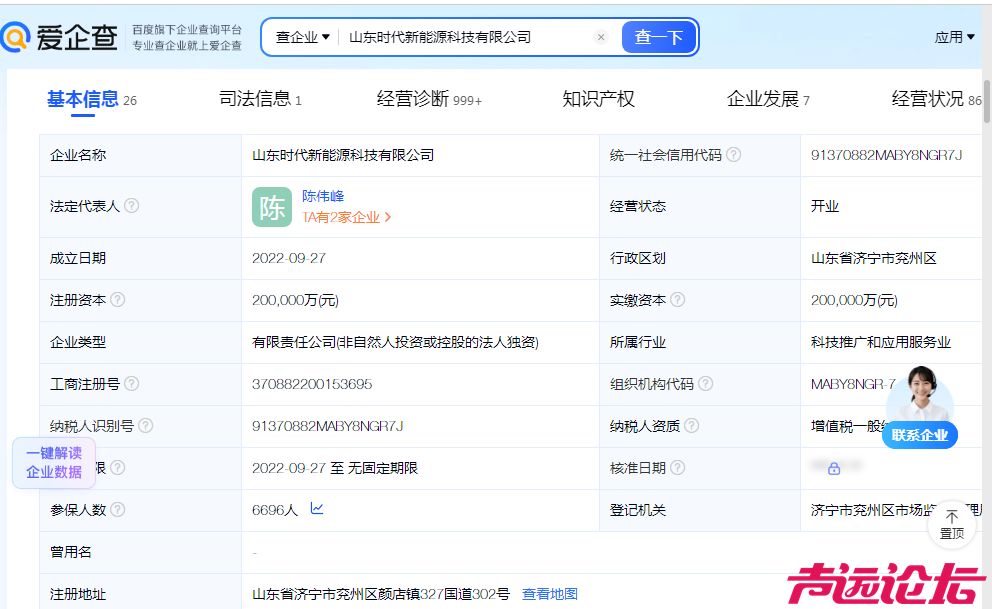
Task: Switch to the 企业发展 tab
Action: (x=768, y=99)
